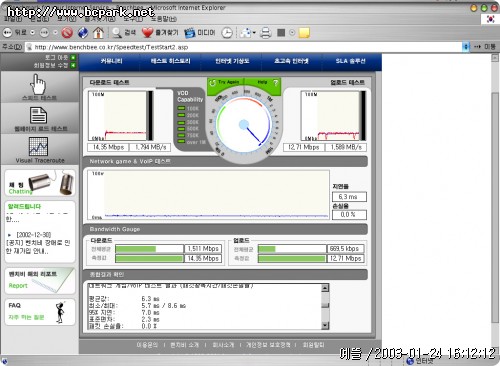Open the SLA solution navigation tab
Image resolution: width=500 pixels, height=366 pixels.
pos(350,61)
